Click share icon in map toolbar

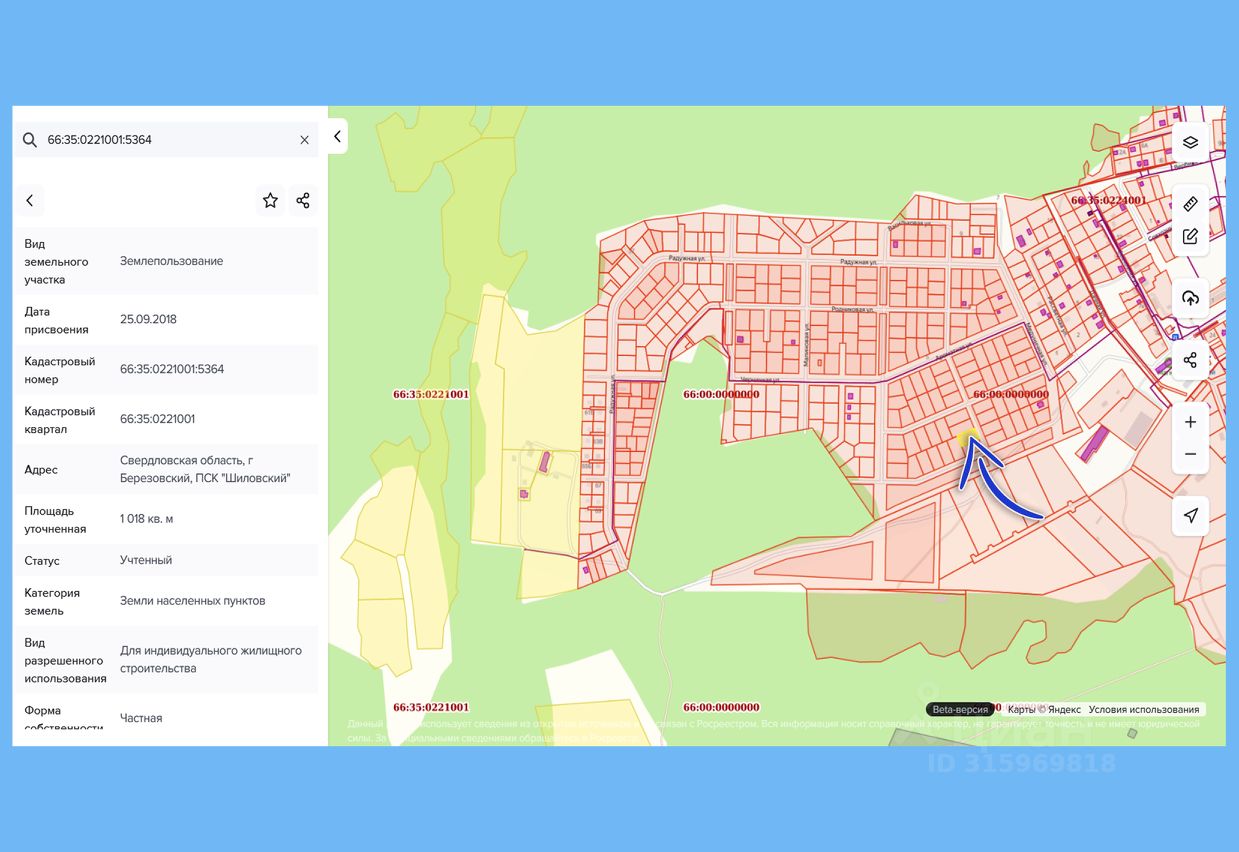point(1190,360)
